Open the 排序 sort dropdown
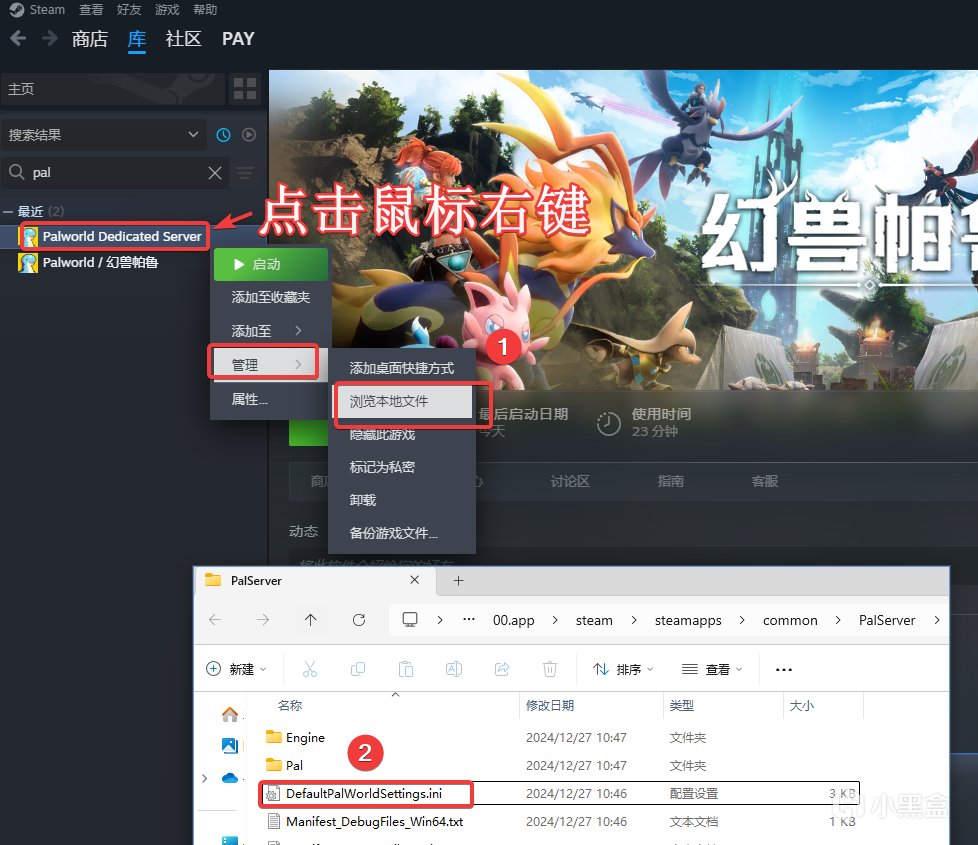The height and width of the screenshot is (845, 978). click(623, 669)
